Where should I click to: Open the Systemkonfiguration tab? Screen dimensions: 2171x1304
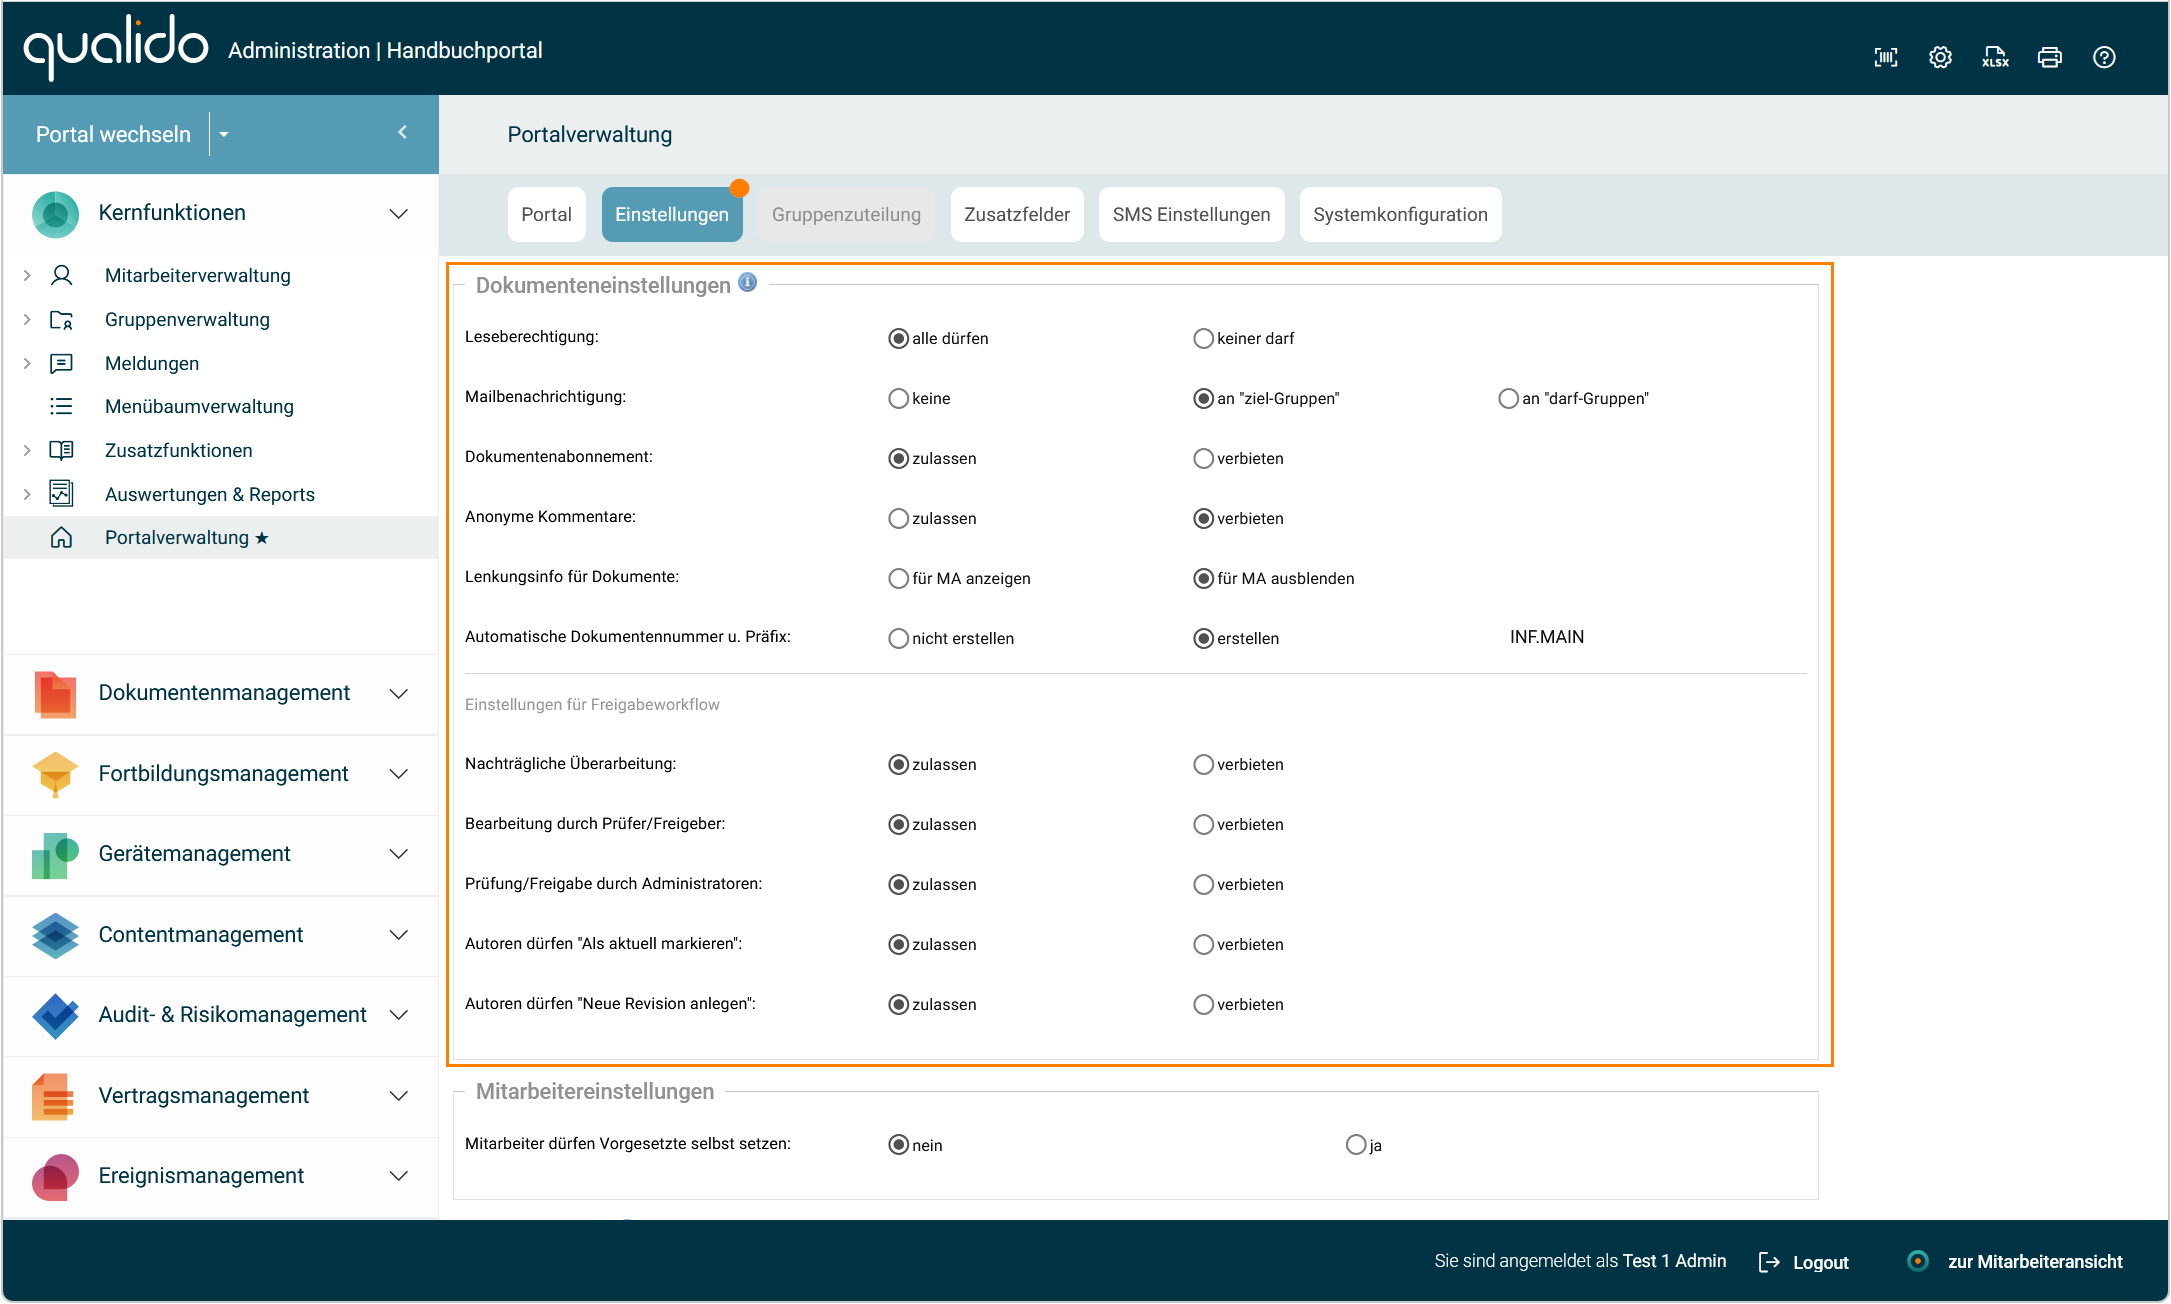(1399, 214)
